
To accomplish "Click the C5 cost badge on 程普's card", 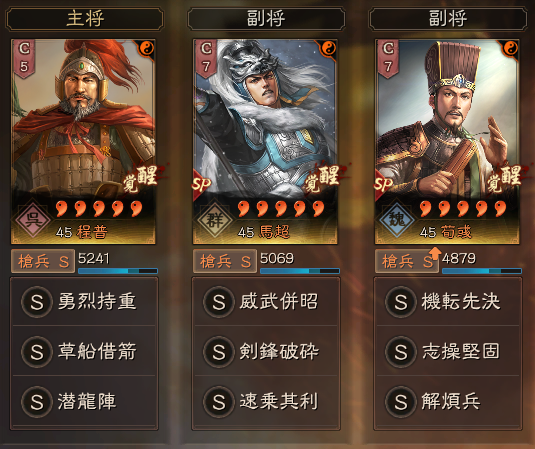I will [24, 58].
